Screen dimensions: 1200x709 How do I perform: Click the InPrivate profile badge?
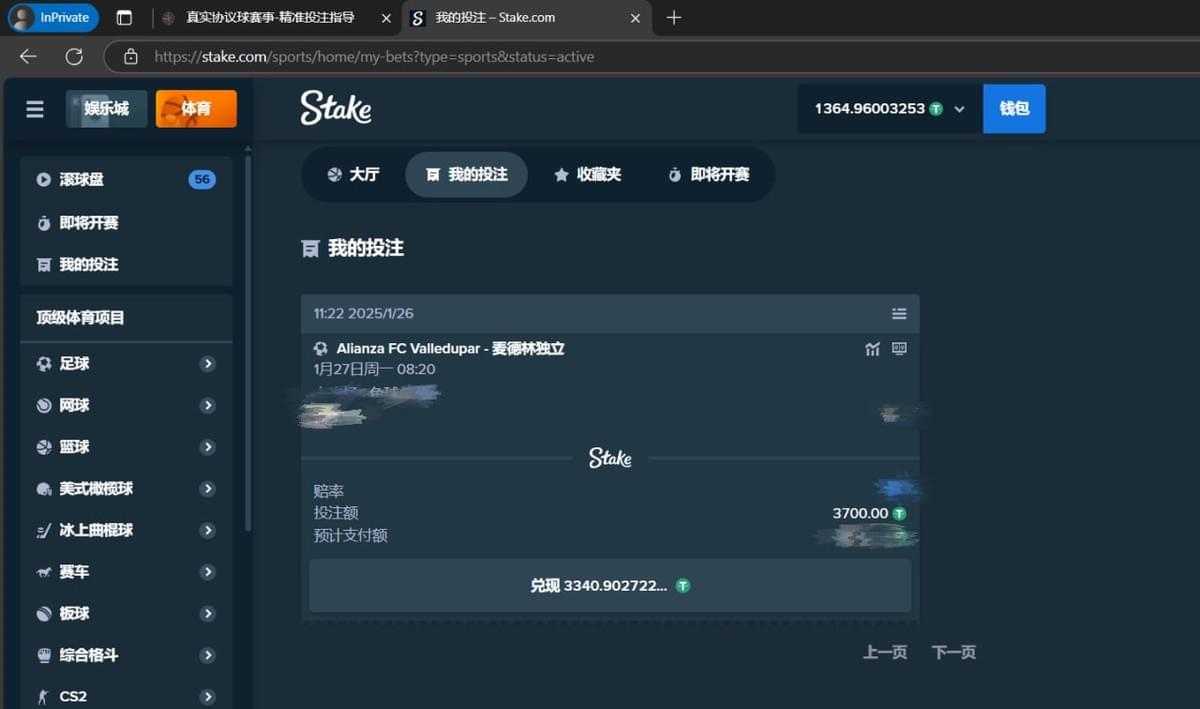(53, 17)
